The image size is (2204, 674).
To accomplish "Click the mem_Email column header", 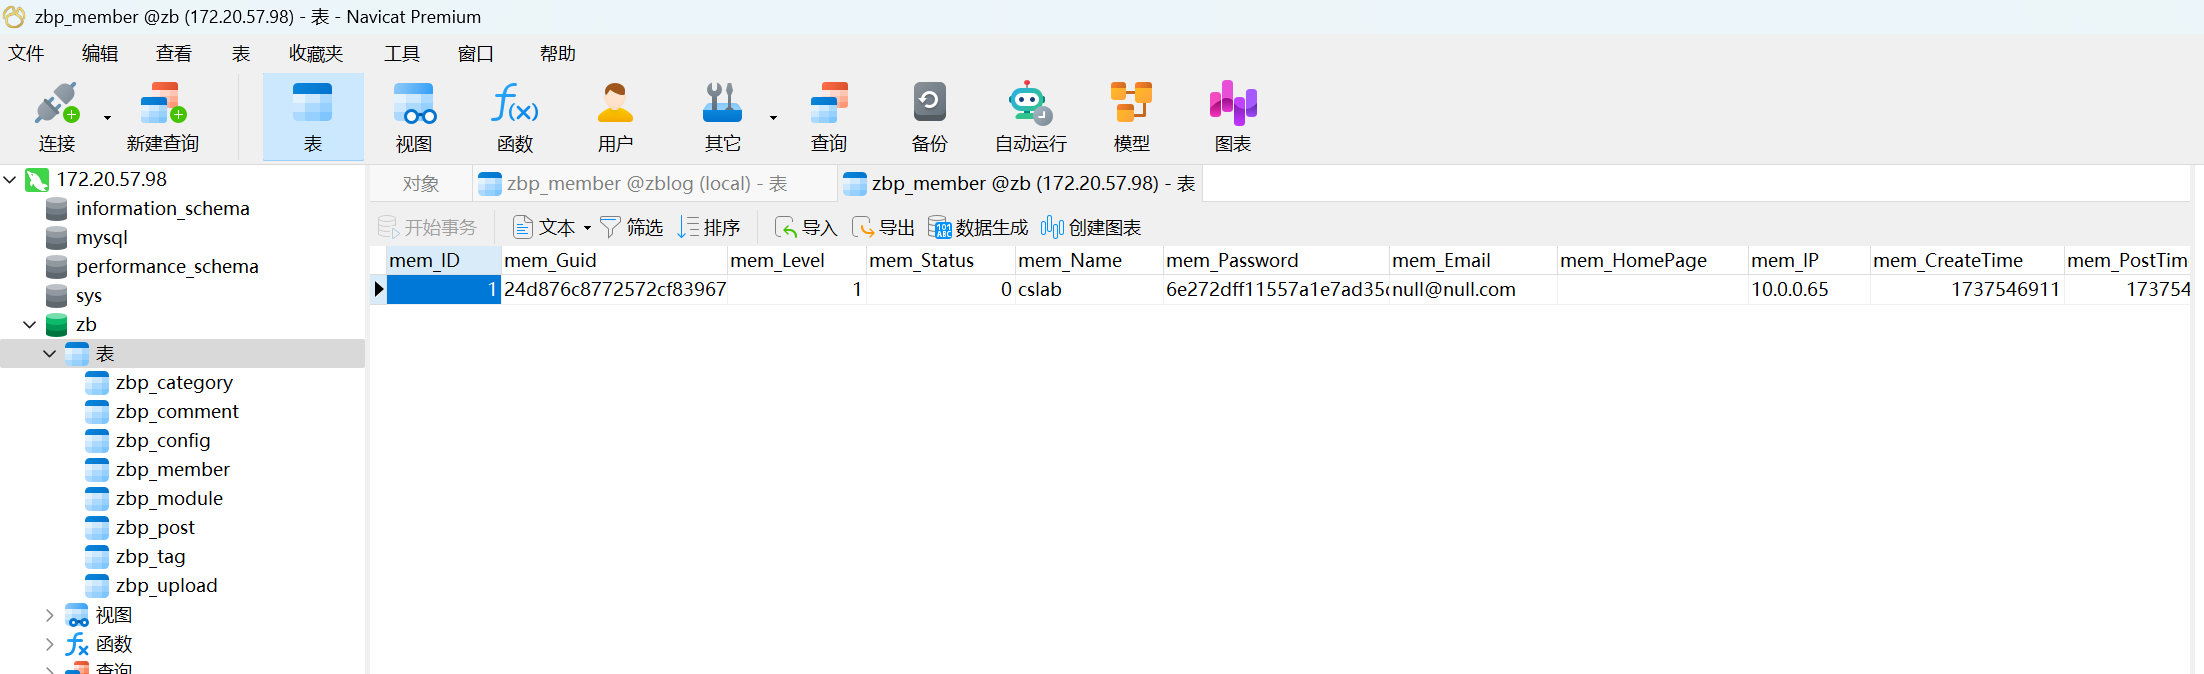I will [1472, 261].
